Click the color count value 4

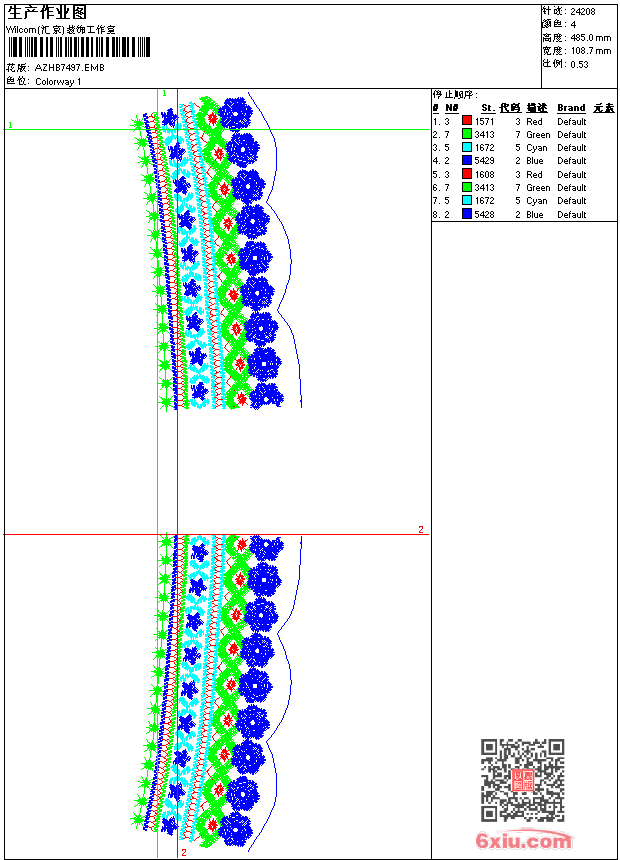coord(573,25)
